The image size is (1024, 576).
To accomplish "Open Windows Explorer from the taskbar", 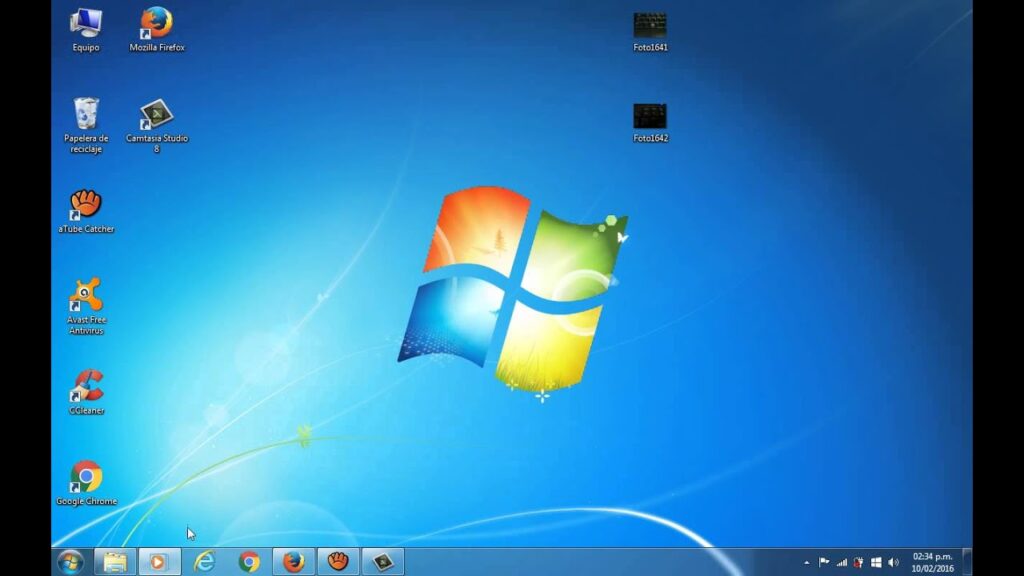I will click(115, 563).
